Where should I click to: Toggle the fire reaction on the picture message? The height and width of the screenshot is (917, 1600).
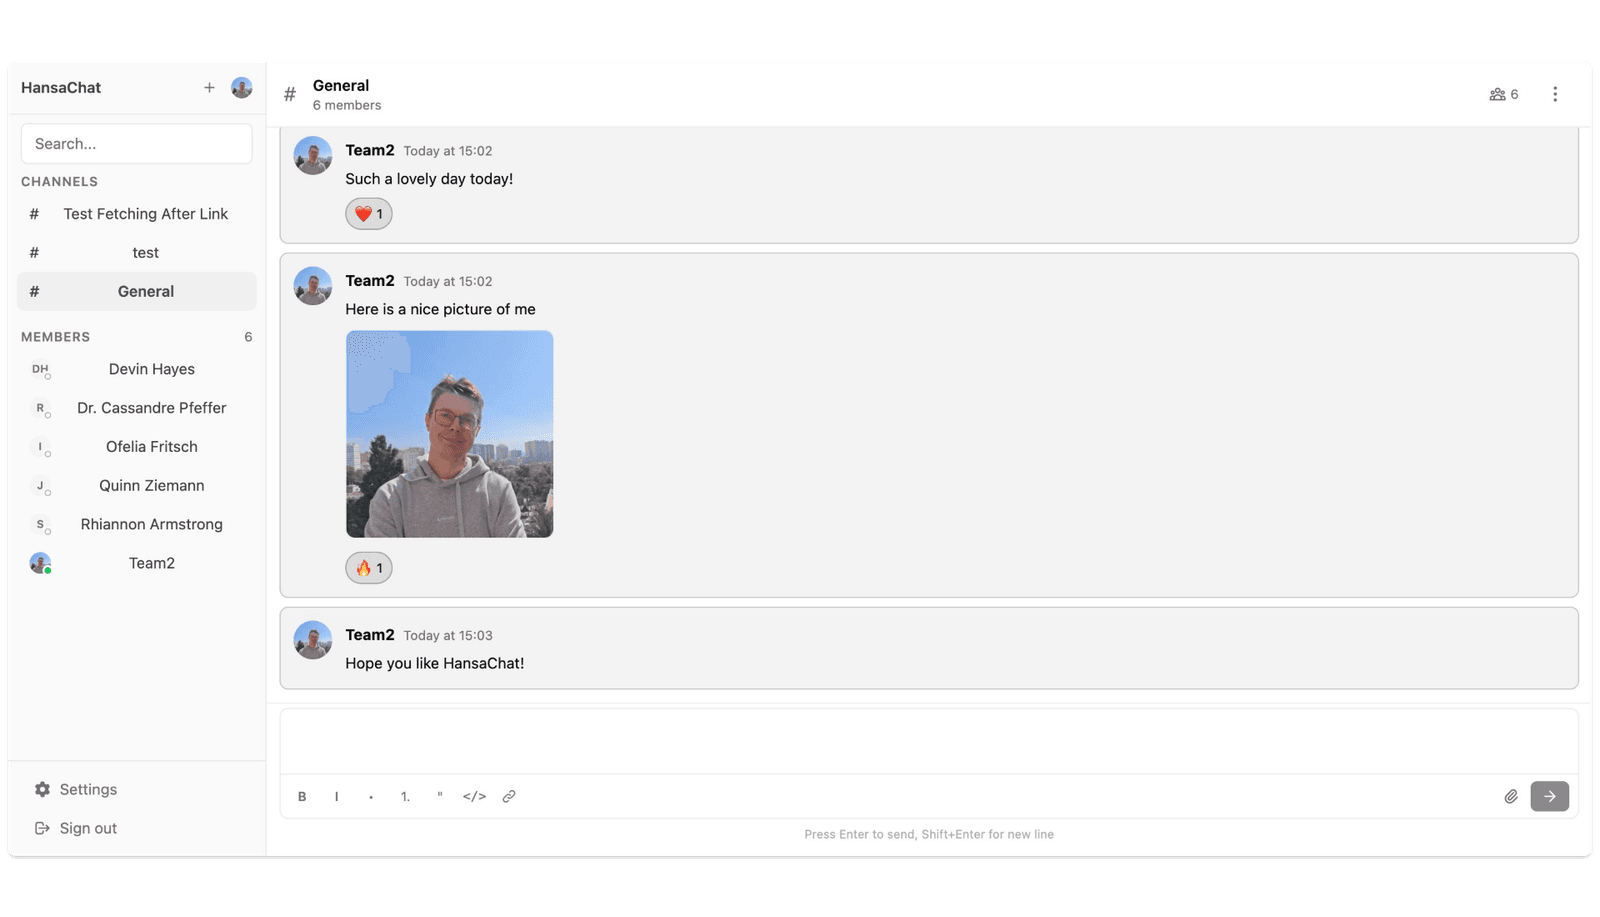point(369,568)
